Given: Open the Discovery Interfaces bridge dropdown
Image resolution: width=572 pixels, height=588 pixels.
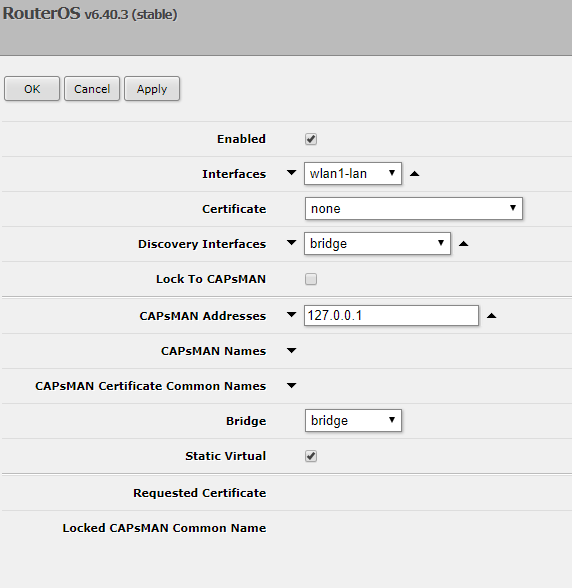Looking at the screenshot, I should point(377,244).
